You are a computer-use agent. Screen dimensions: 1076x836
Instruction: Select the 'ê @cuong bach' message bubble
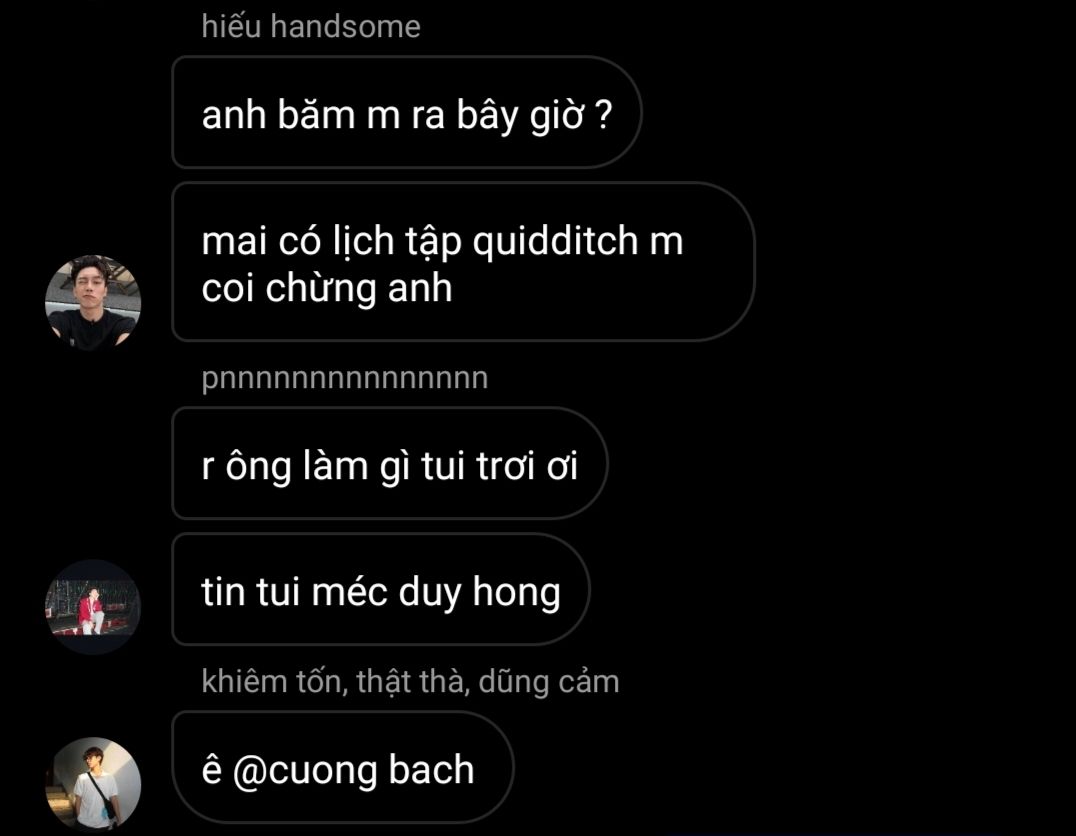[x=342, y=767]
